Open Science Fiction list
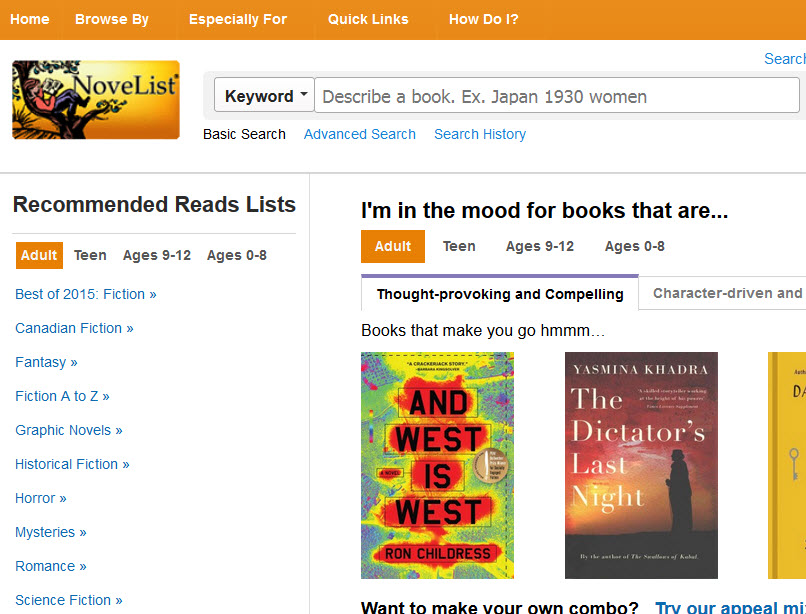Image resolution: width=806 pixels, height=614 pixels. pyautogui.click(x=69, y=600)
